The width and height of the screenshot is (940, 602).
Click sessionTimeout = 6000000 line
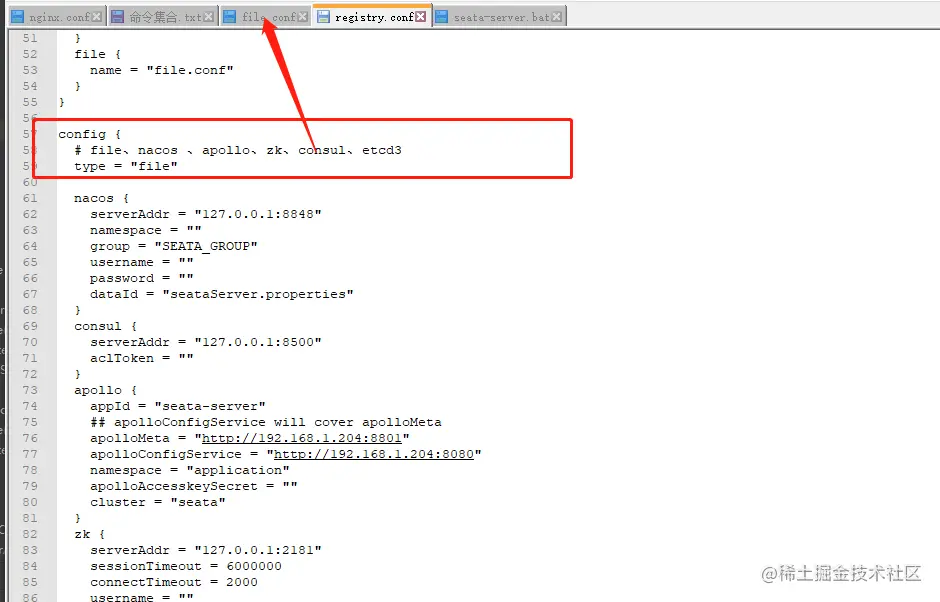[186, 566]
